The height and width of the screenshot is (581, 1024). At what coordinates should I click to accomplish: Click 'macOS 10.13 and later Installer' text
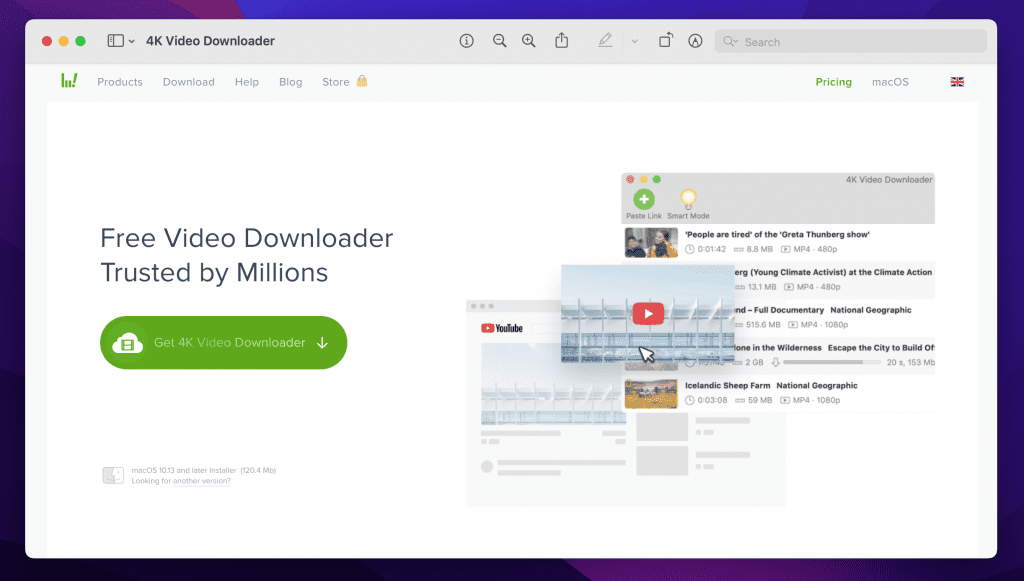click(x=184, y=471)
